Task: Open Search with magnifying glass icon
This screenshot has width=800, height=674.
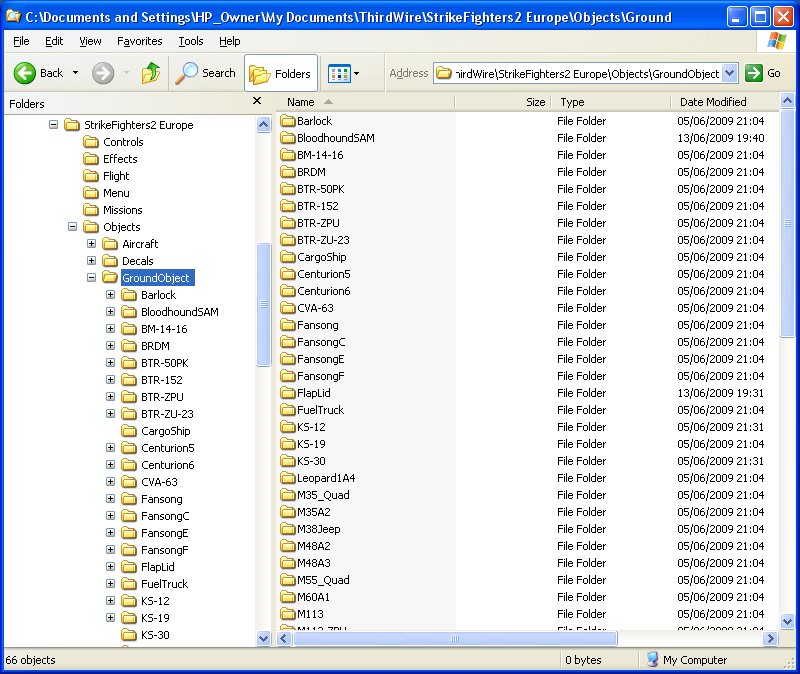Action: (186, 73)
